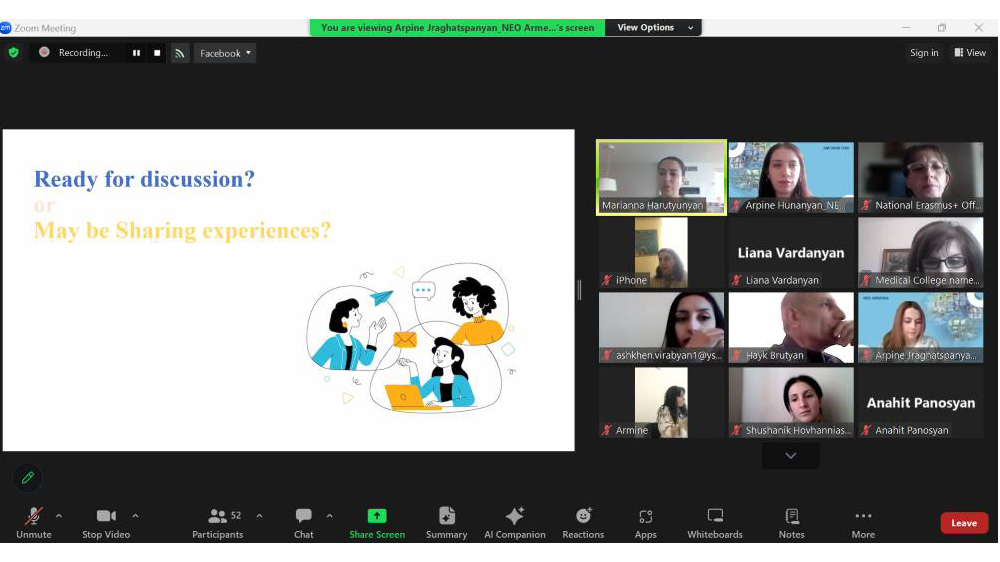Open the Reactions menu
The width and height of the screenshot is (1000, 562).
(x=583, y=522)
